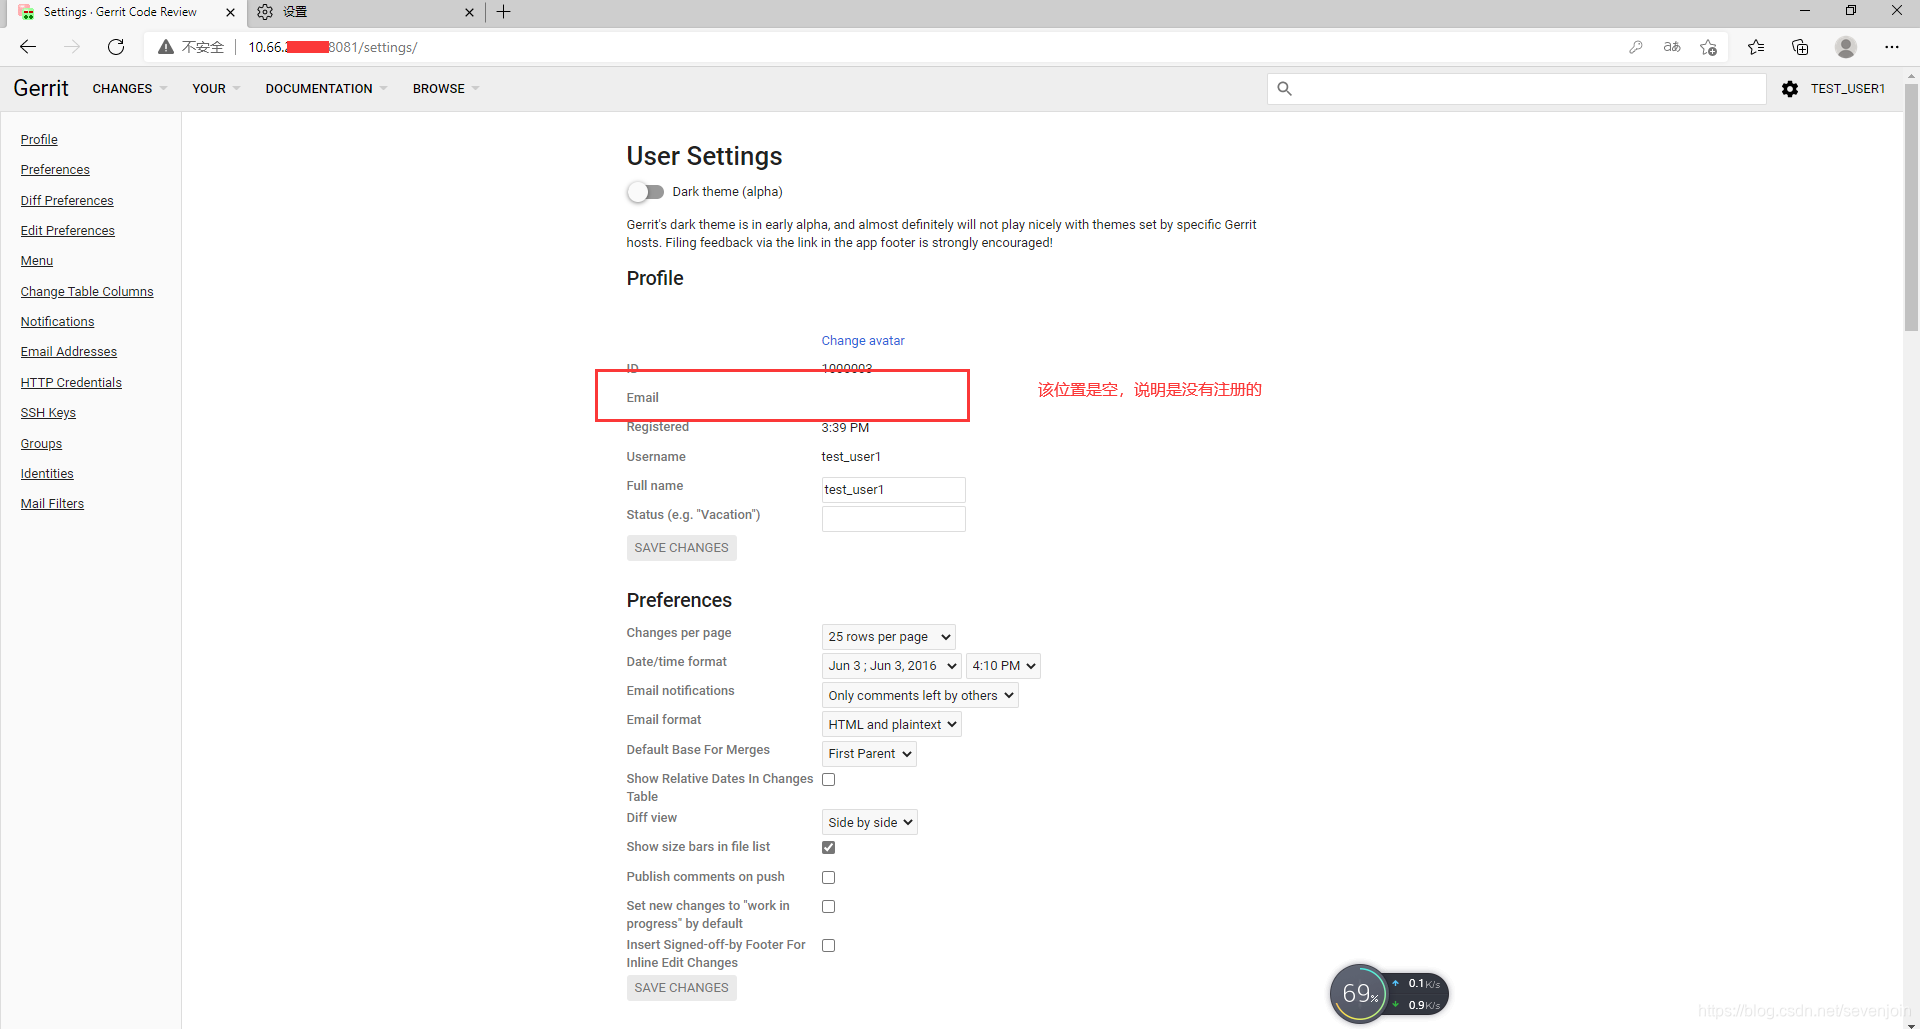Expand the DOCUMENTATION menu
This screenshot has width=1920, height=1029.
coord(326,89)
